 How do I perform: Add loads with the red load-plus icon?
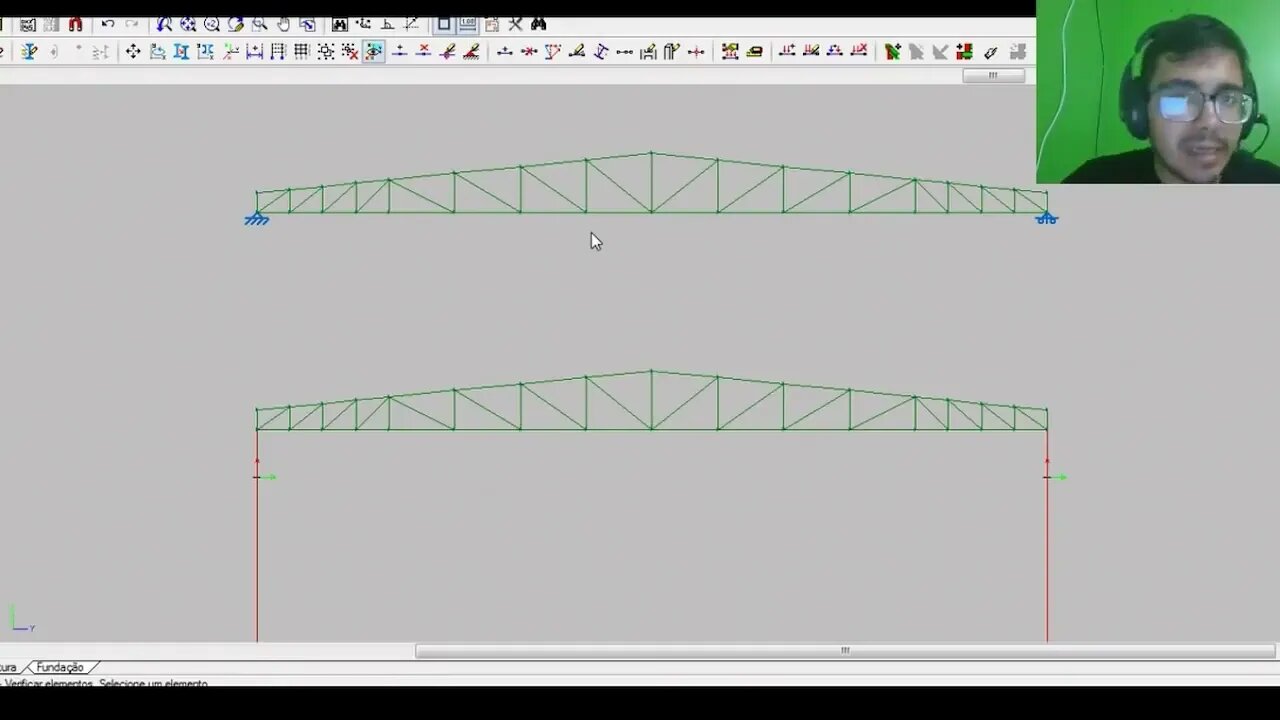point(787,51)
